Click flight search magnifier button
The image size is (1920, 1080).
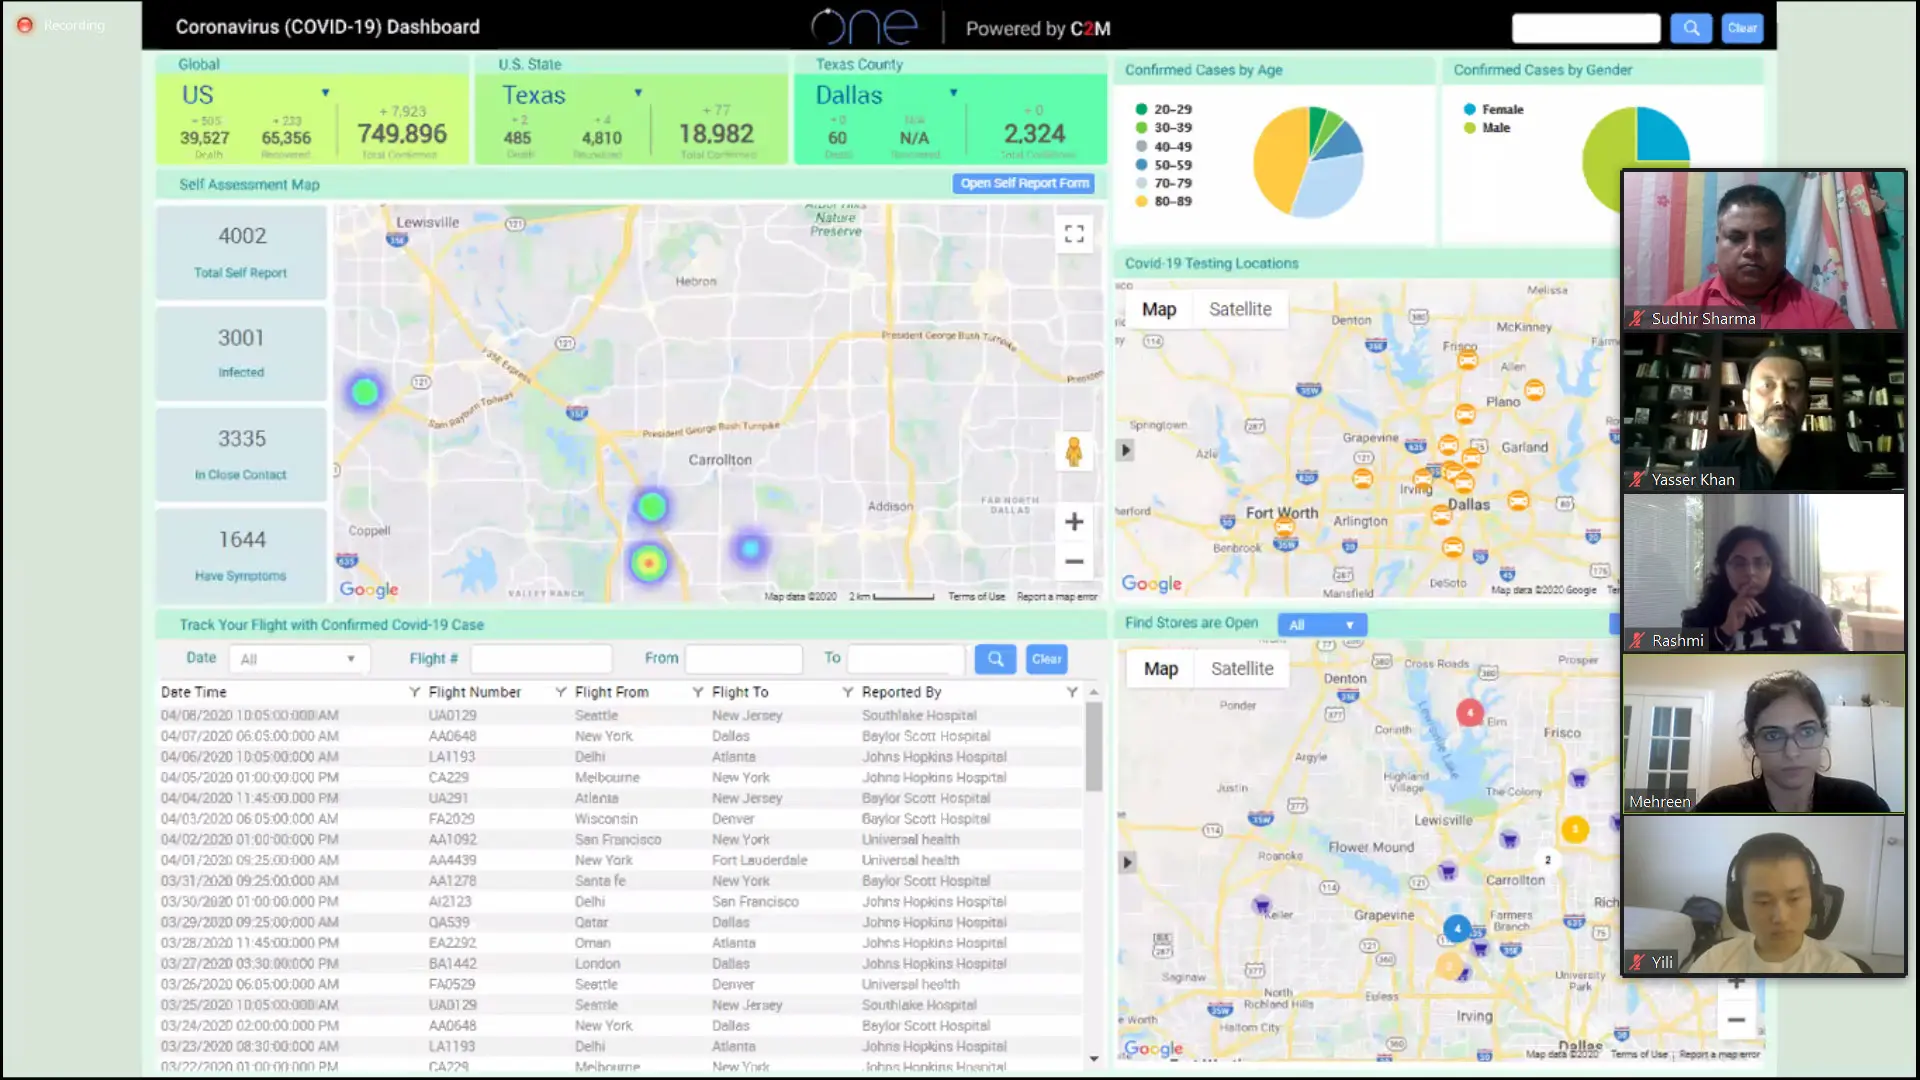(995, 659)
